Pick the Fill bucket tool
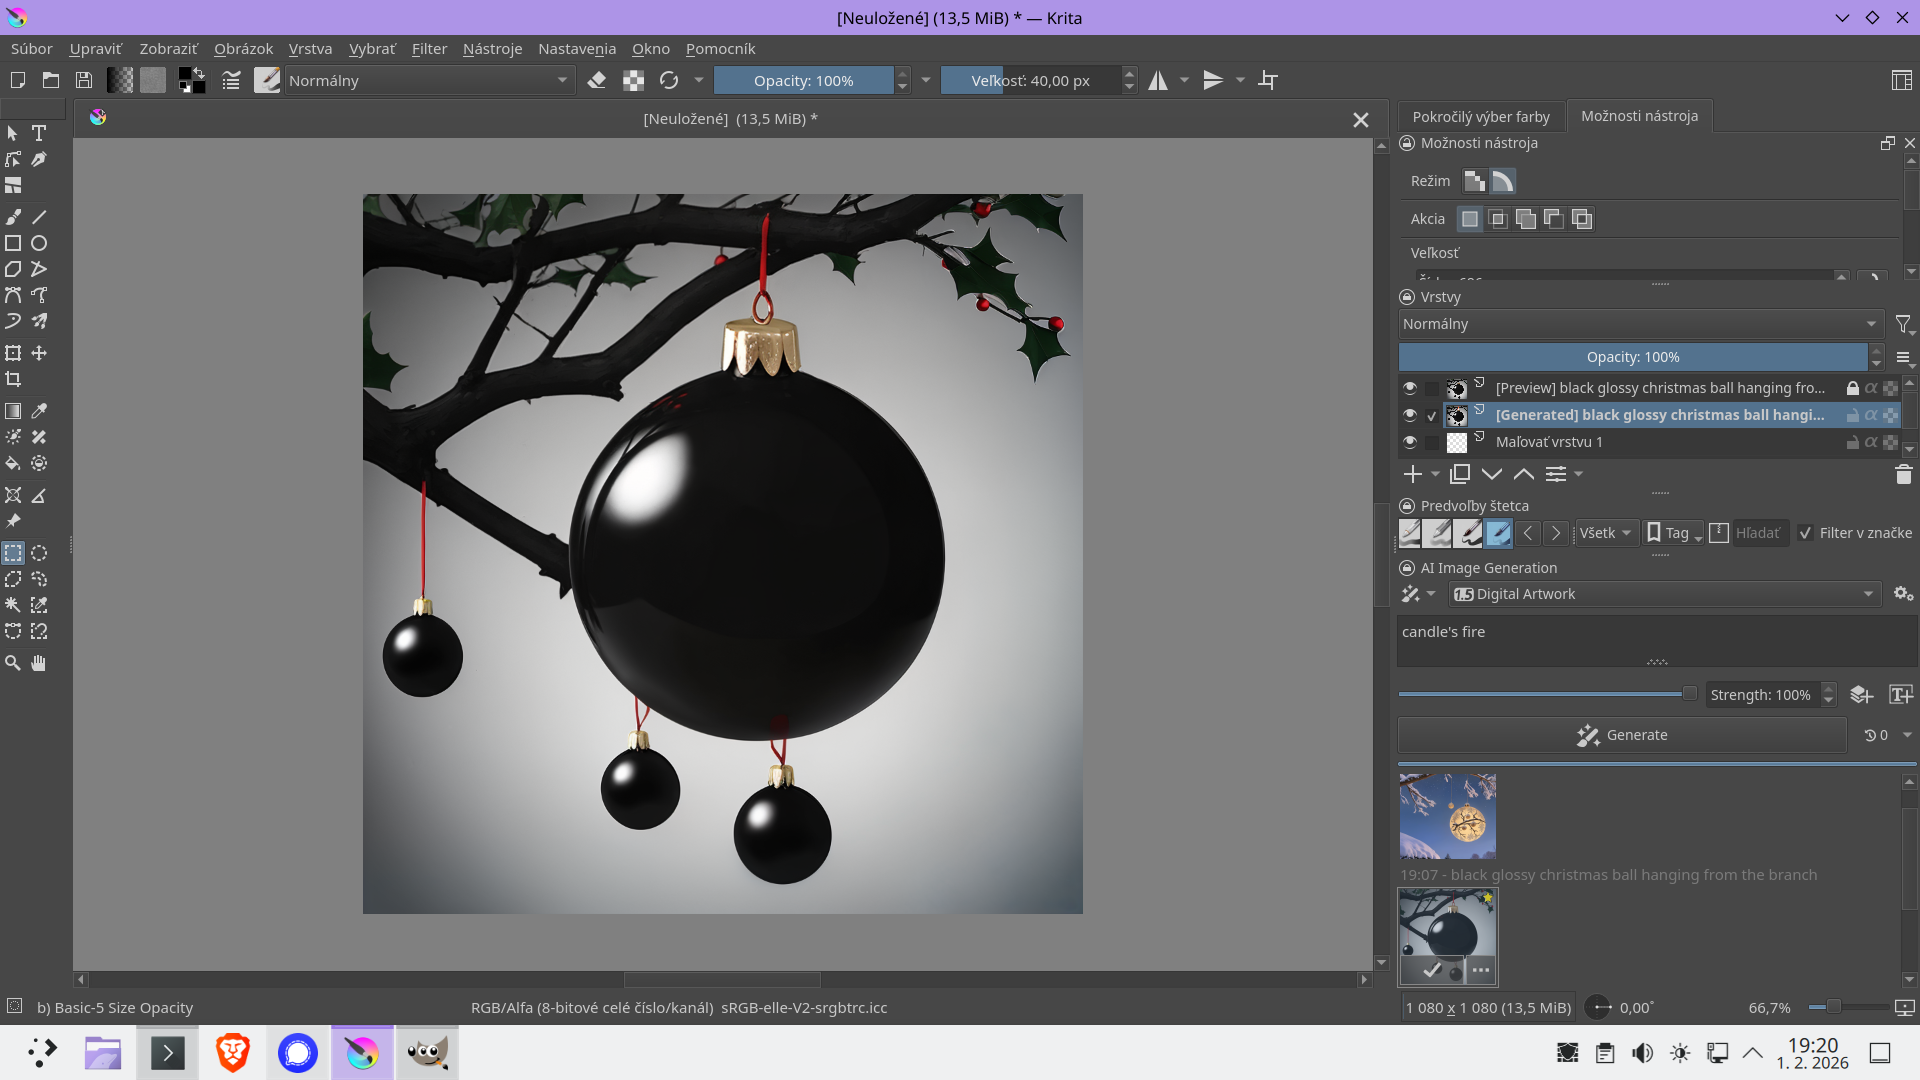This screenshot has height=1080, width=1920. (13, 463)
